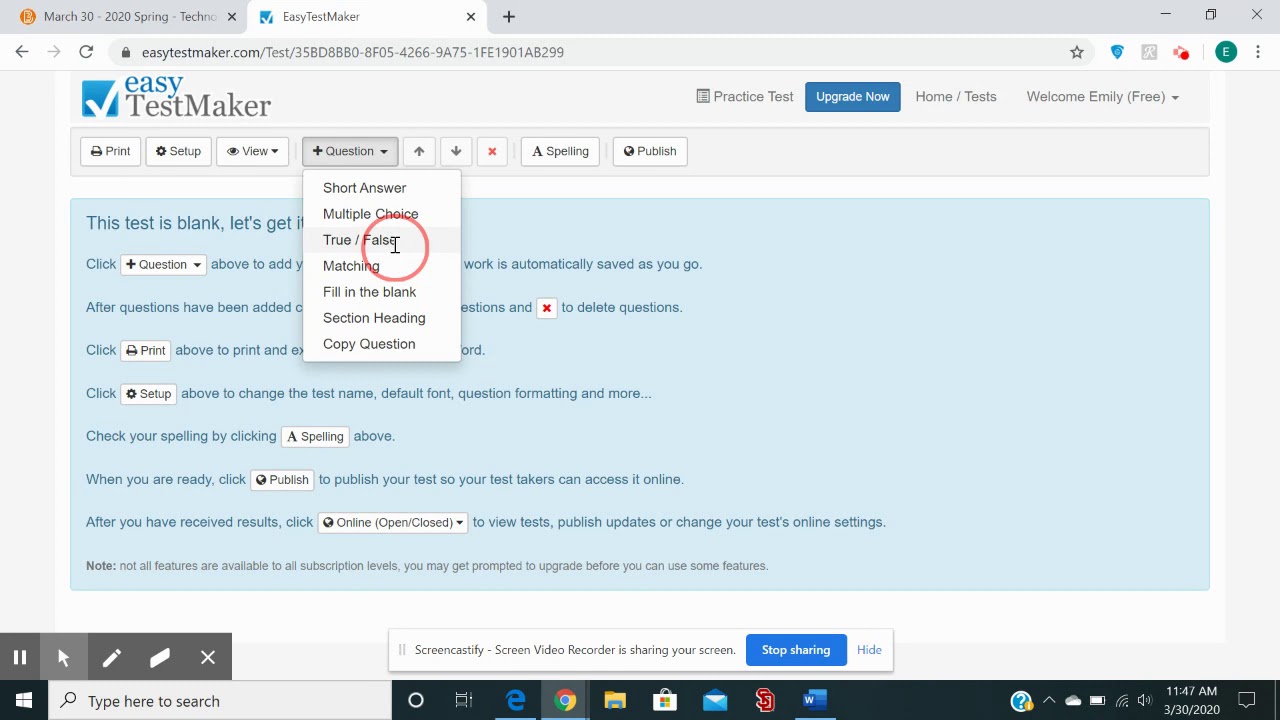
Task: Click the address bar URL
Action: tap(353, 52)
